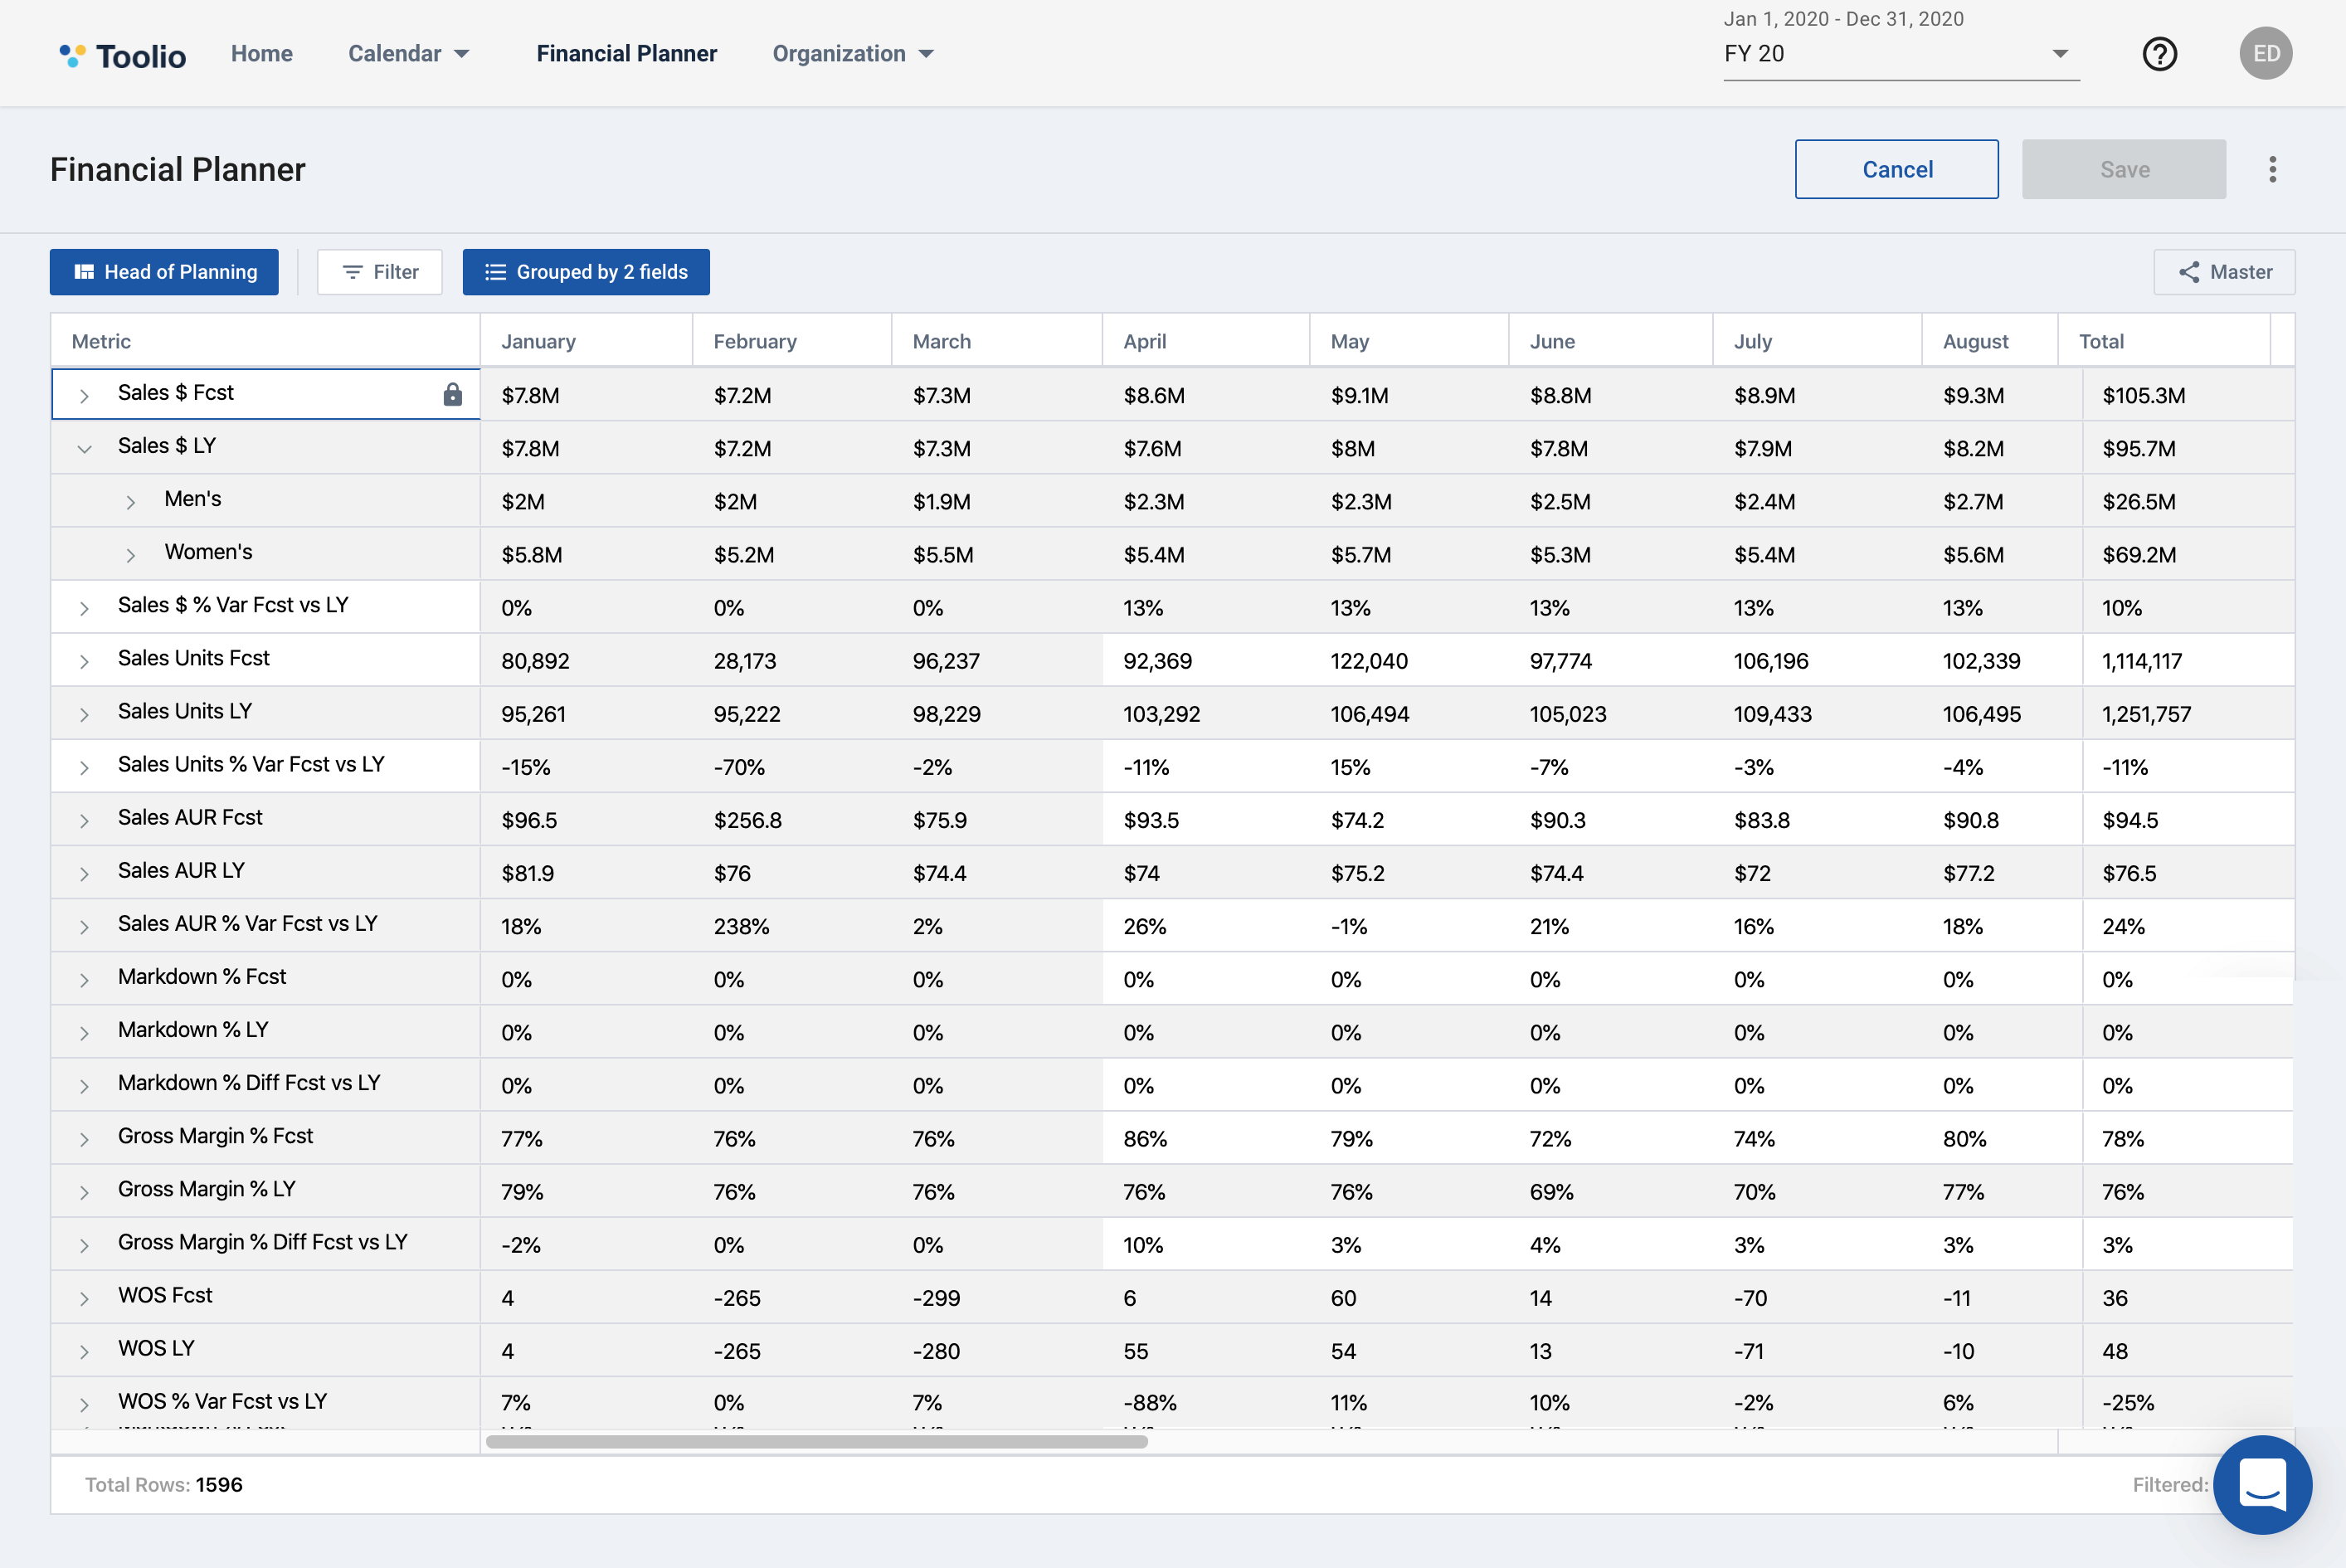Click the Master share button
The height and width of the screenshot is (1568, 2346).
[x=2224, y=272]
